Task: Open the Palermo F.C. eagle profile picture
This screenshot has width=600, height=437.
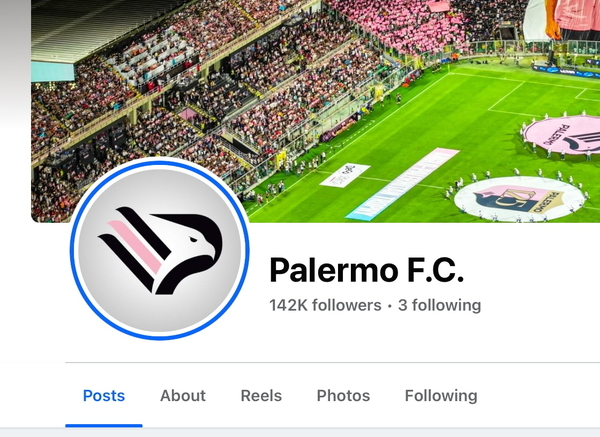Action: (x=160, y=250)
